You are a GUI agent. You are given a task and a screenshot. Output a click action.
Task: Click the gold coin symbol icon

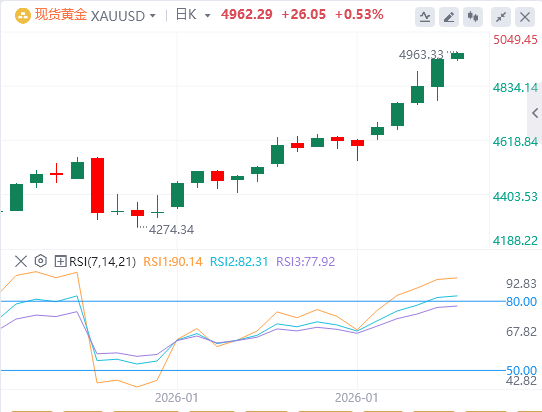coord(23,16)
